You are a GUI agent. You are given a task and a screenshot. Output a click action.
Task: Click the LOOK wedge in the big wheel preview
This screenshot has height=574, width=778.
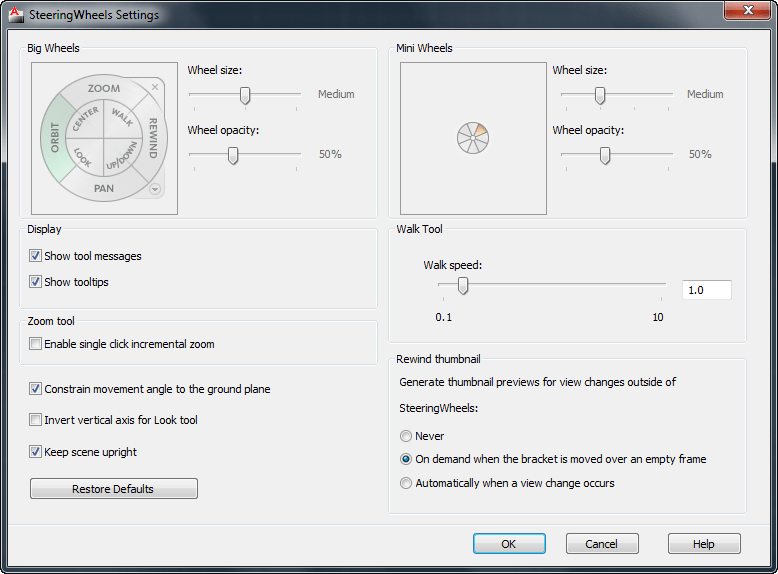(83, 158)
